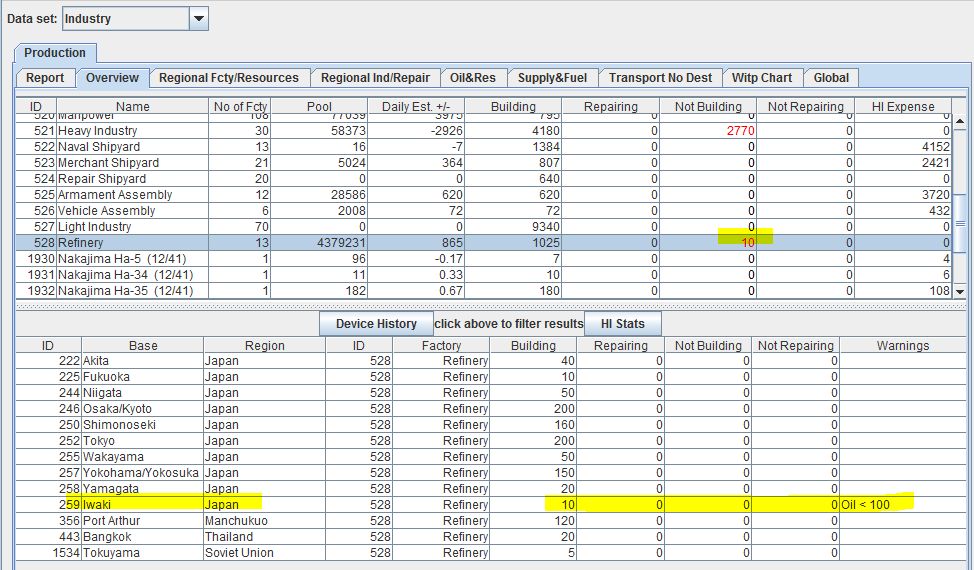Screen dimensions: 974x570
Task: Select the Armament Assembly row
Action: pos(483,195)
